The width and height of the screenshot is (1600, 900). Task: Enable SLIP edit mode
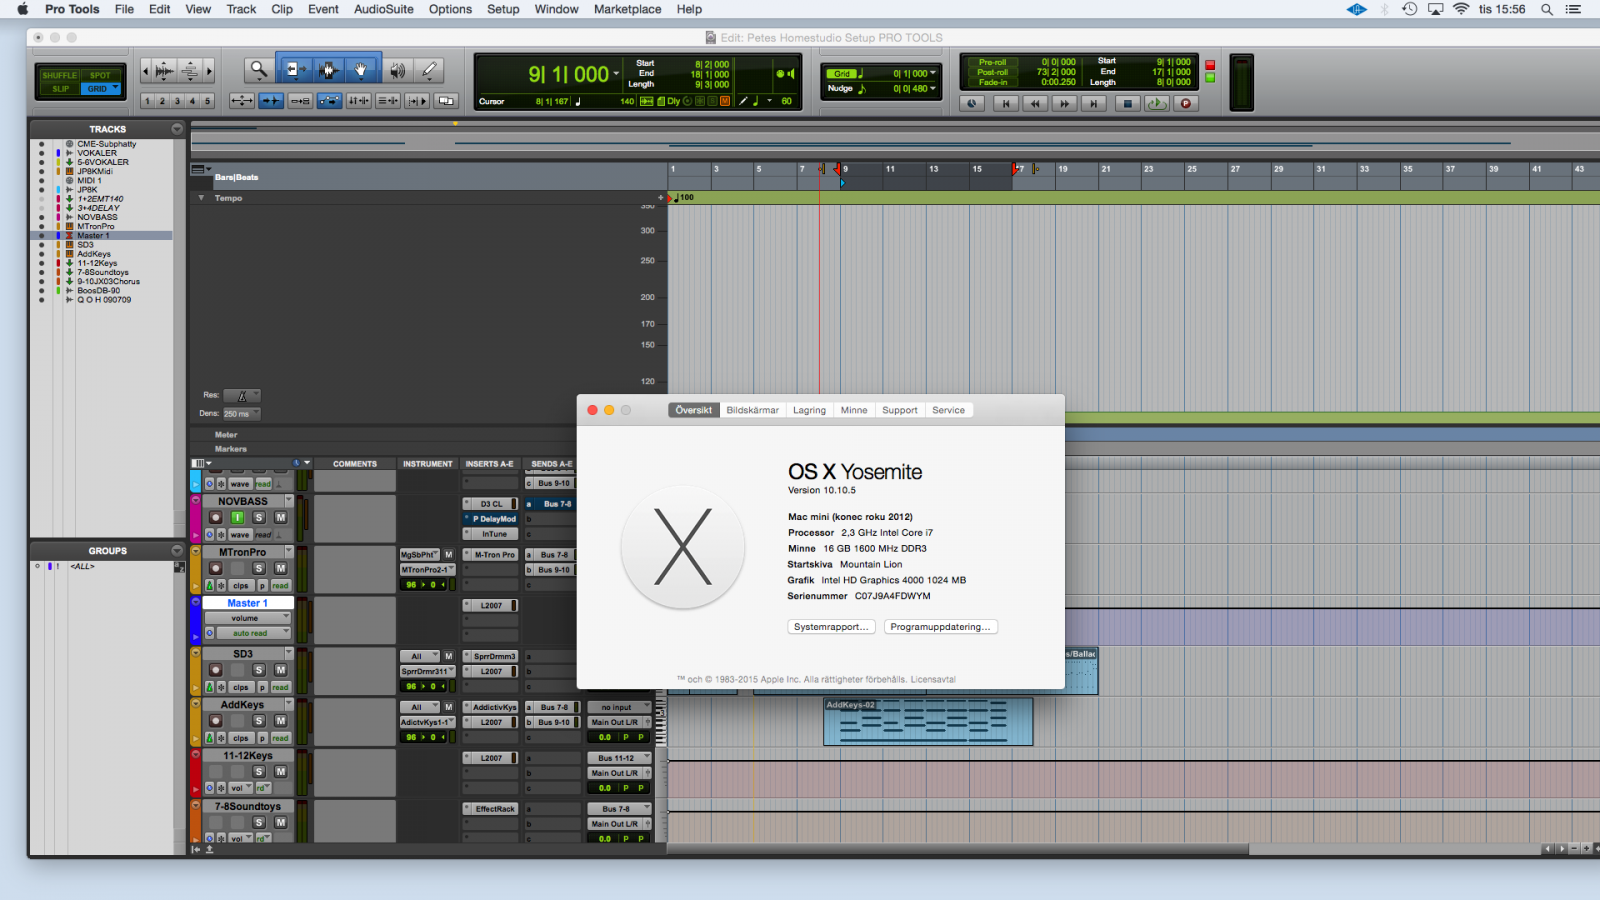[x=60, y=89]
